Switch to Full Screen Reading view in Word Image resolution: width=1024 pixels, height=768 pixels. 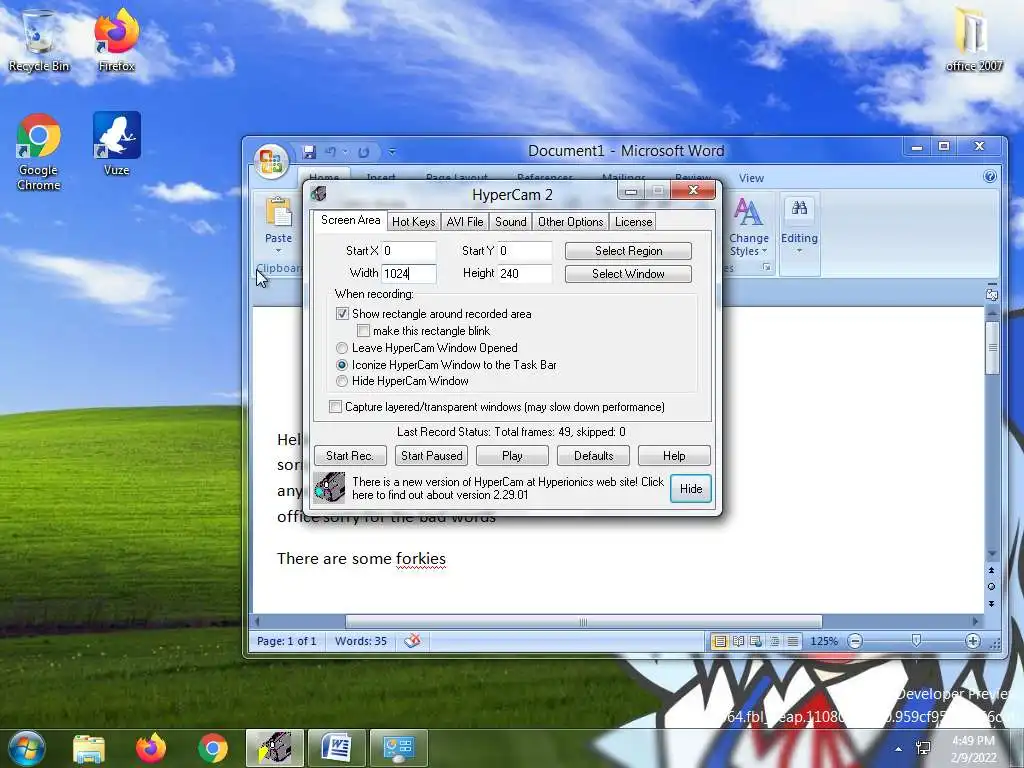pos(738,641)
